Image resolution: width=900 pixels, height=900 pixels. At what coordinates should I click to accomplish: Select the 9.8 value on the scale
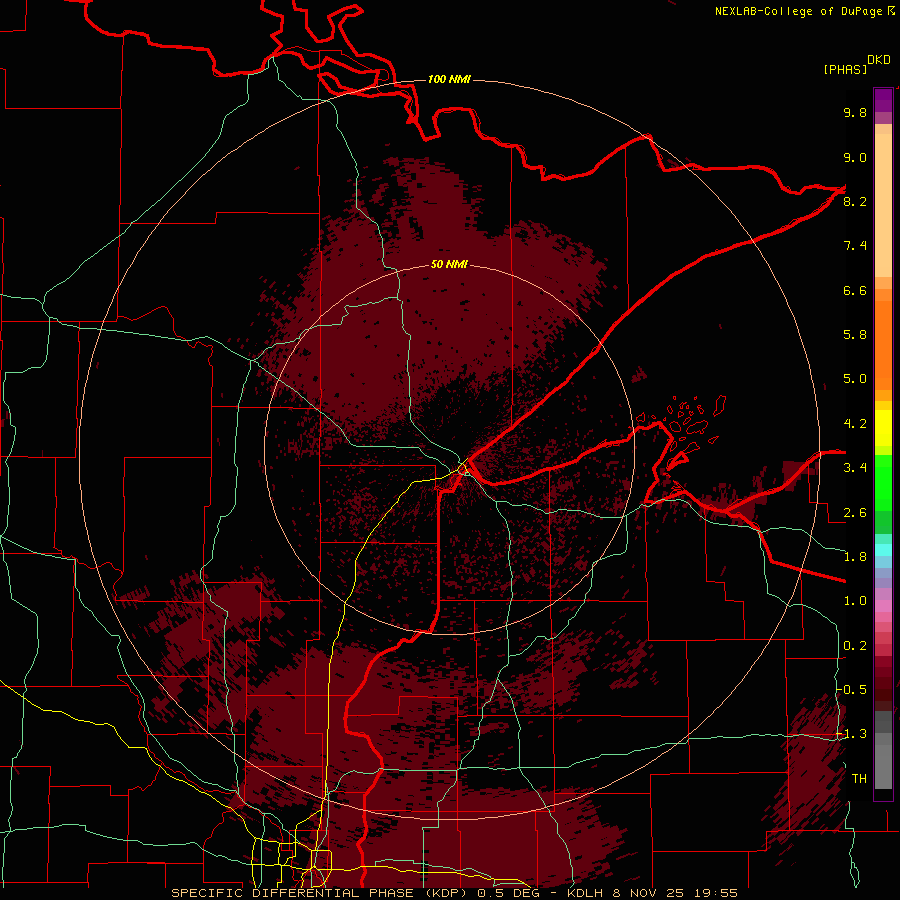coord(855,112)
